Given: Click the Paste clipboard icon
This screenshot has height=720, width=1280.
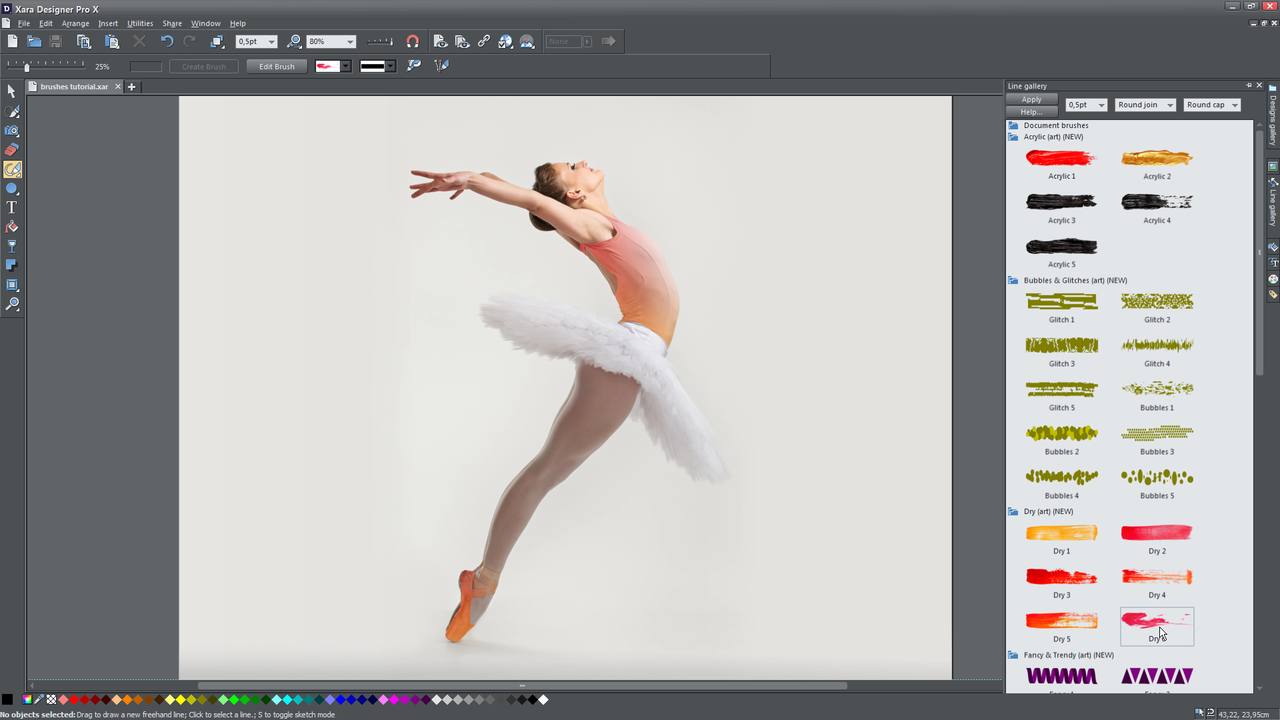Looking at the screenshot, I should (112, 41).
